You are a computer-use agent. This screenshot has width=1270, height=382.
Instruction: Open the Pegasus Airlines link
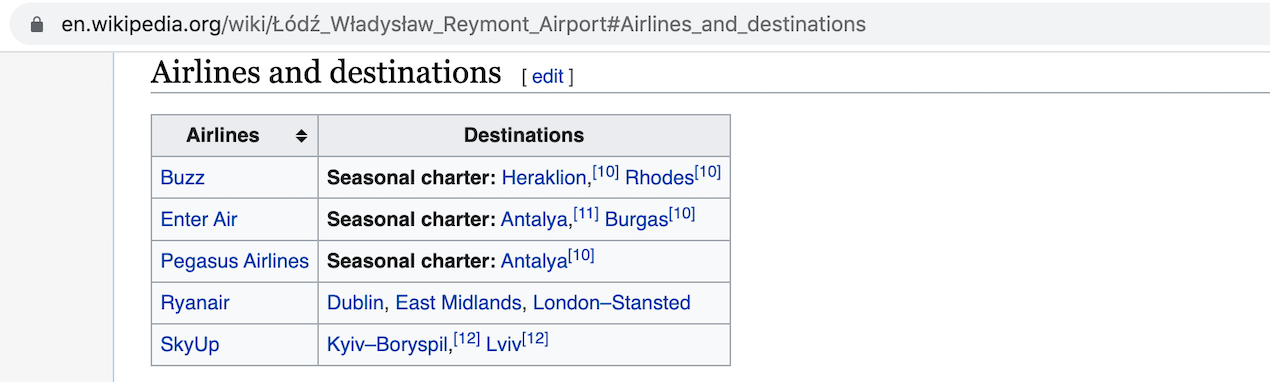pos(234,261)
